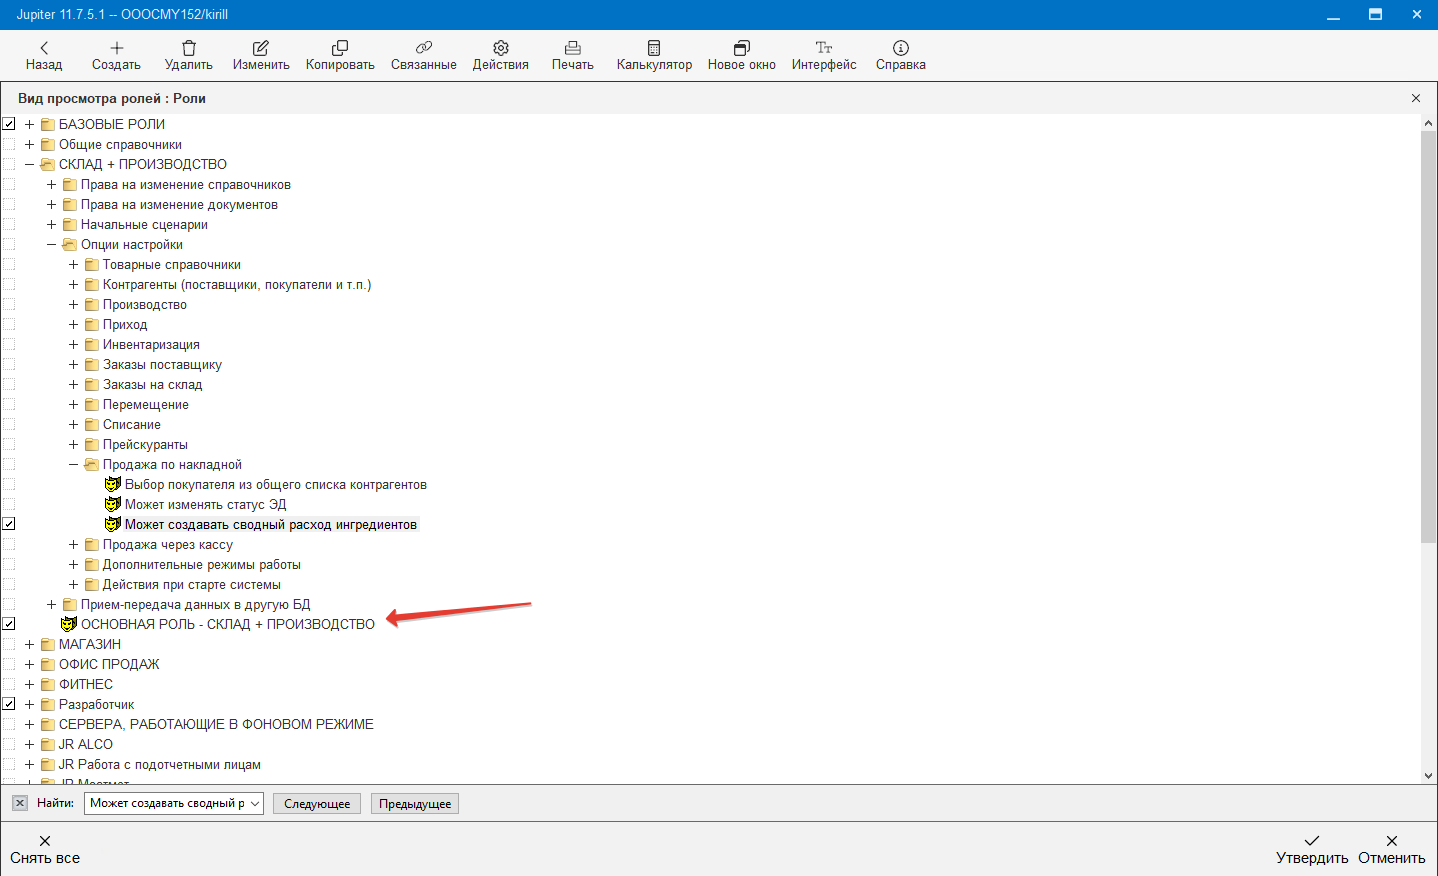Click the scrollbar down arrow

1428,775
